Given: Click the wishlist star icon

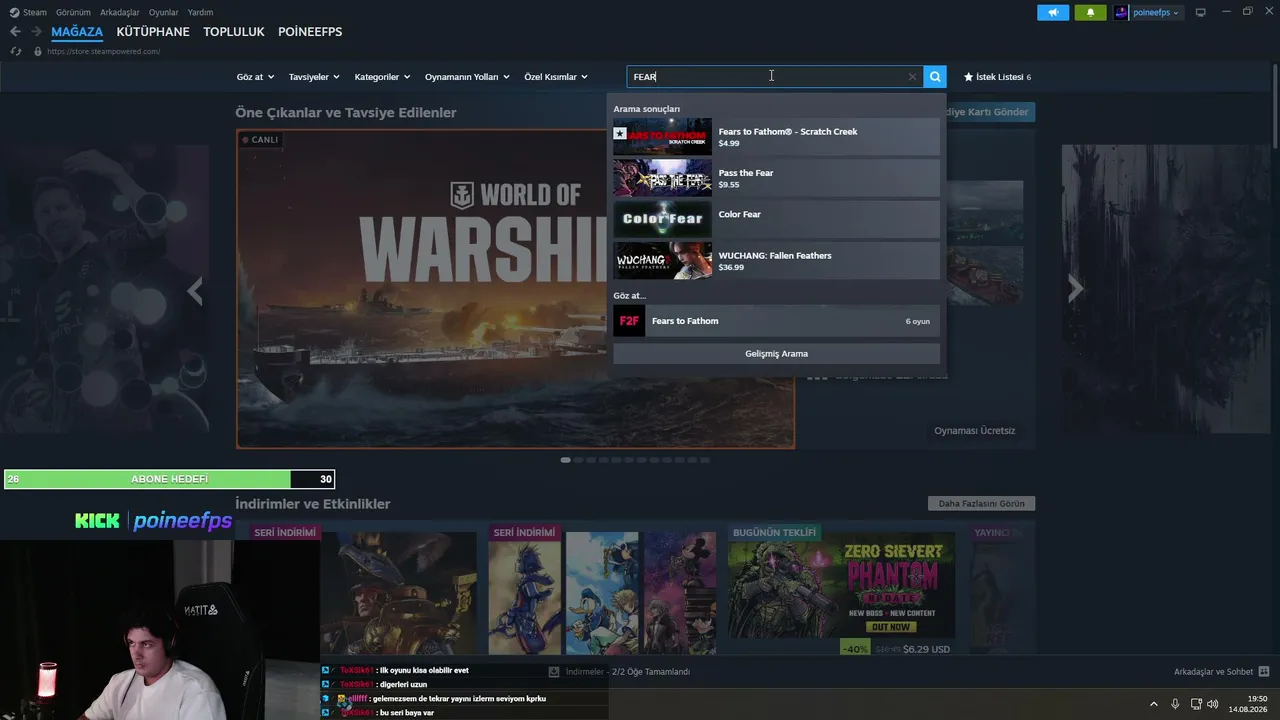Looking at the screenshot, I should coord(968,77).
